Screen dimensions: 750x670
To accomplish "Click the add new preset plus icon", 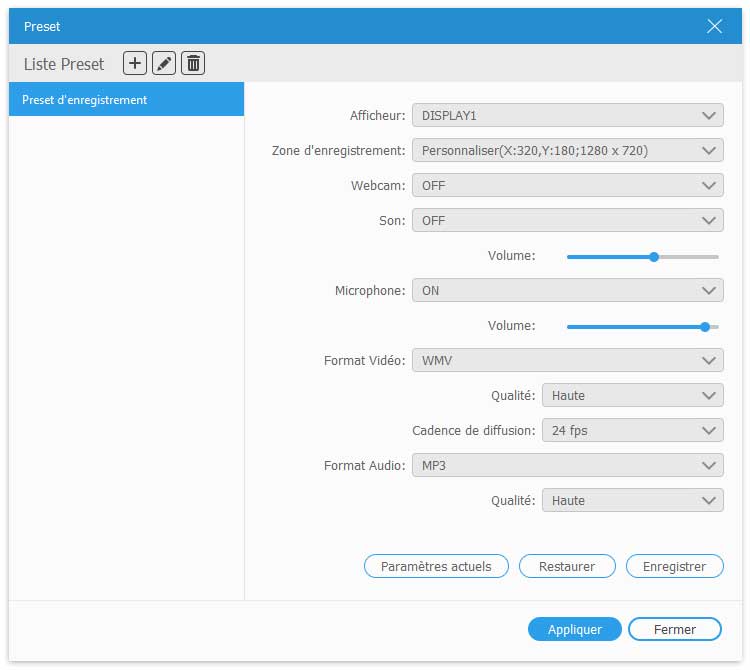I will click(x=135, y=64).
